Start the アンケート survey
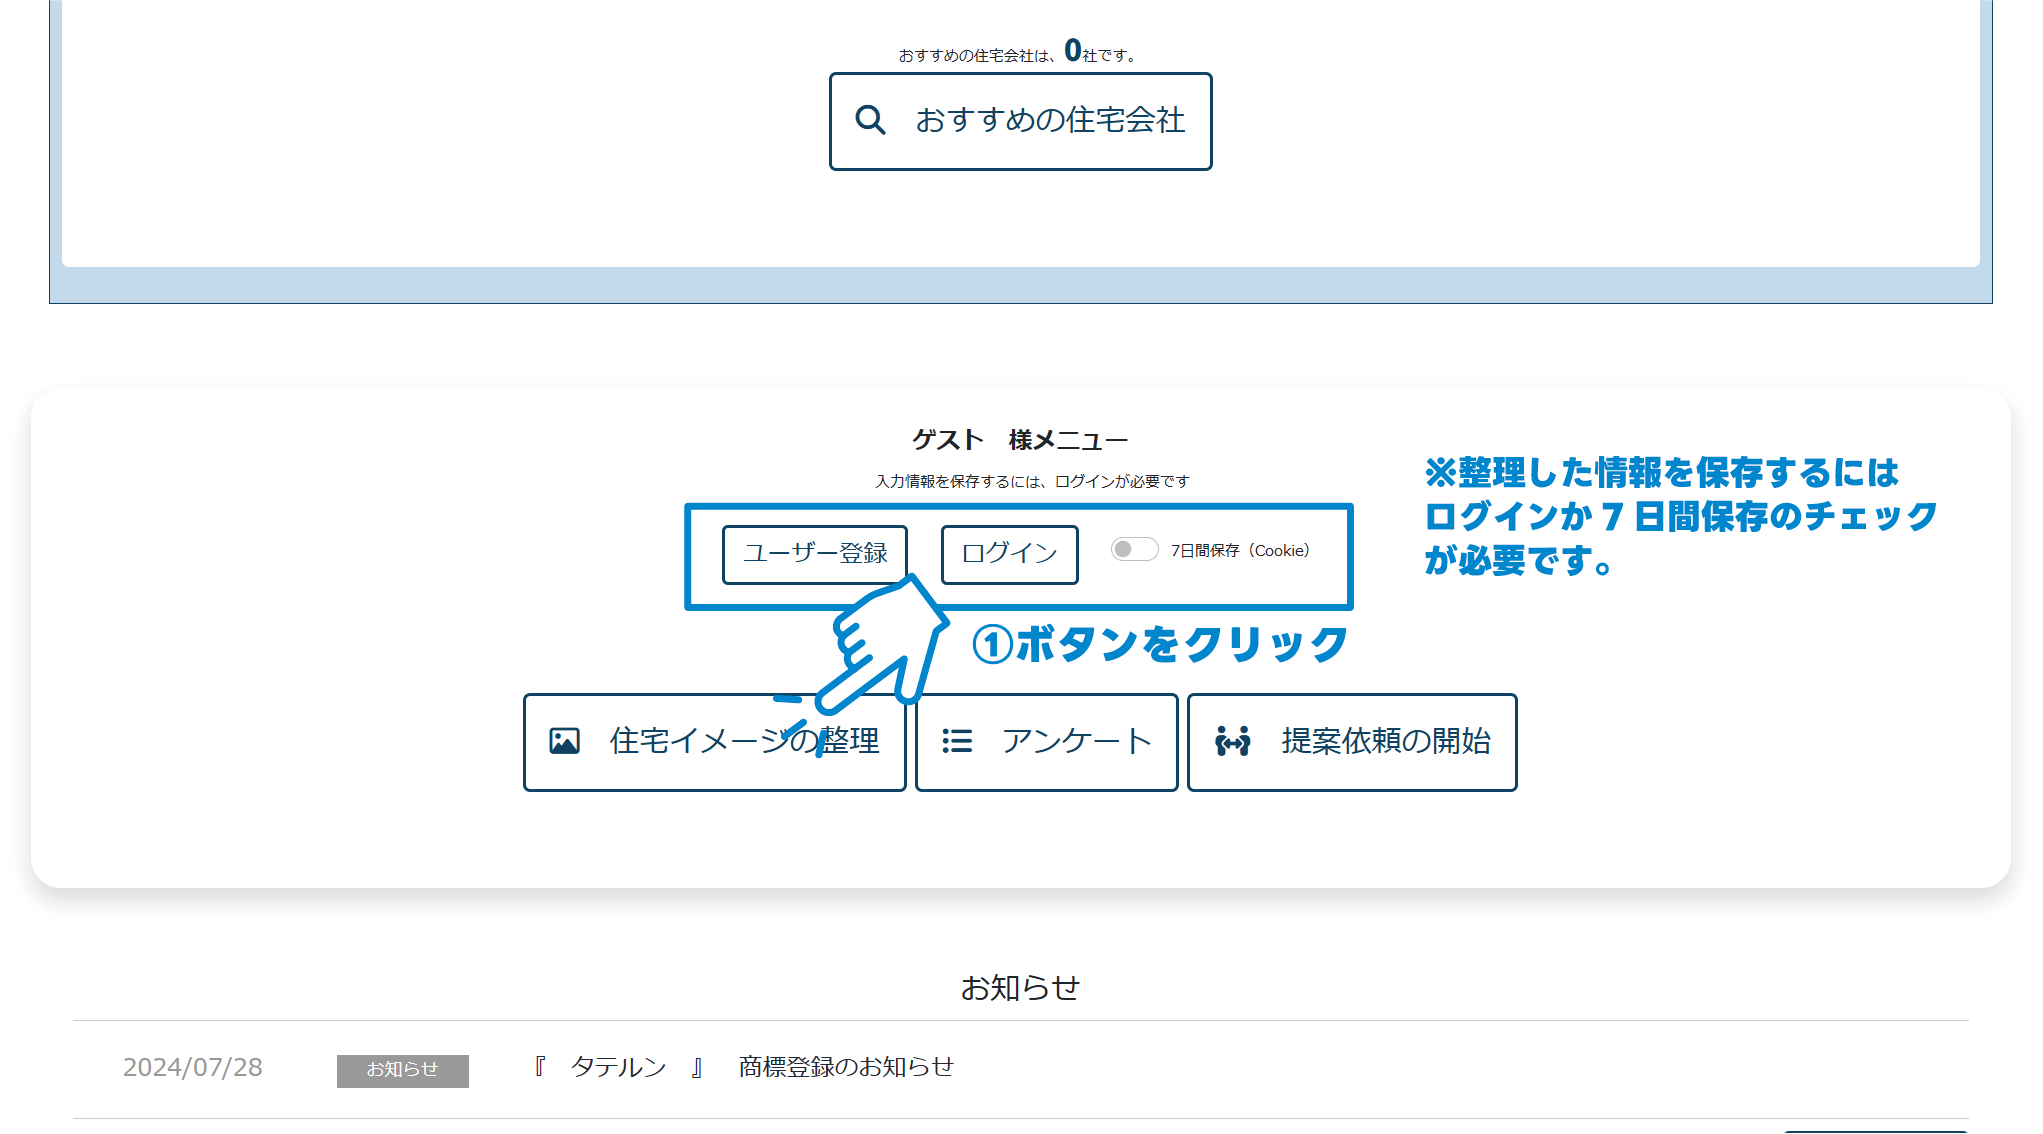 [1046, 741]
